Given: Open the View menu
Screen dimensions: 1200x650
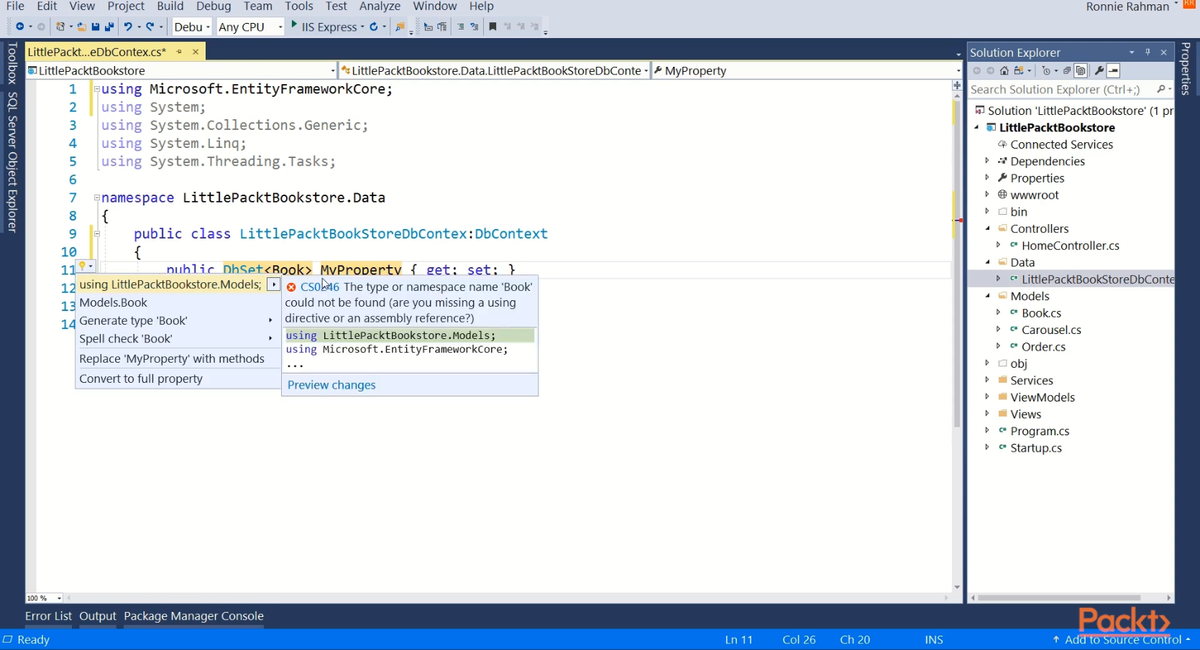Looking at the screenshot, I should [82, 6].
